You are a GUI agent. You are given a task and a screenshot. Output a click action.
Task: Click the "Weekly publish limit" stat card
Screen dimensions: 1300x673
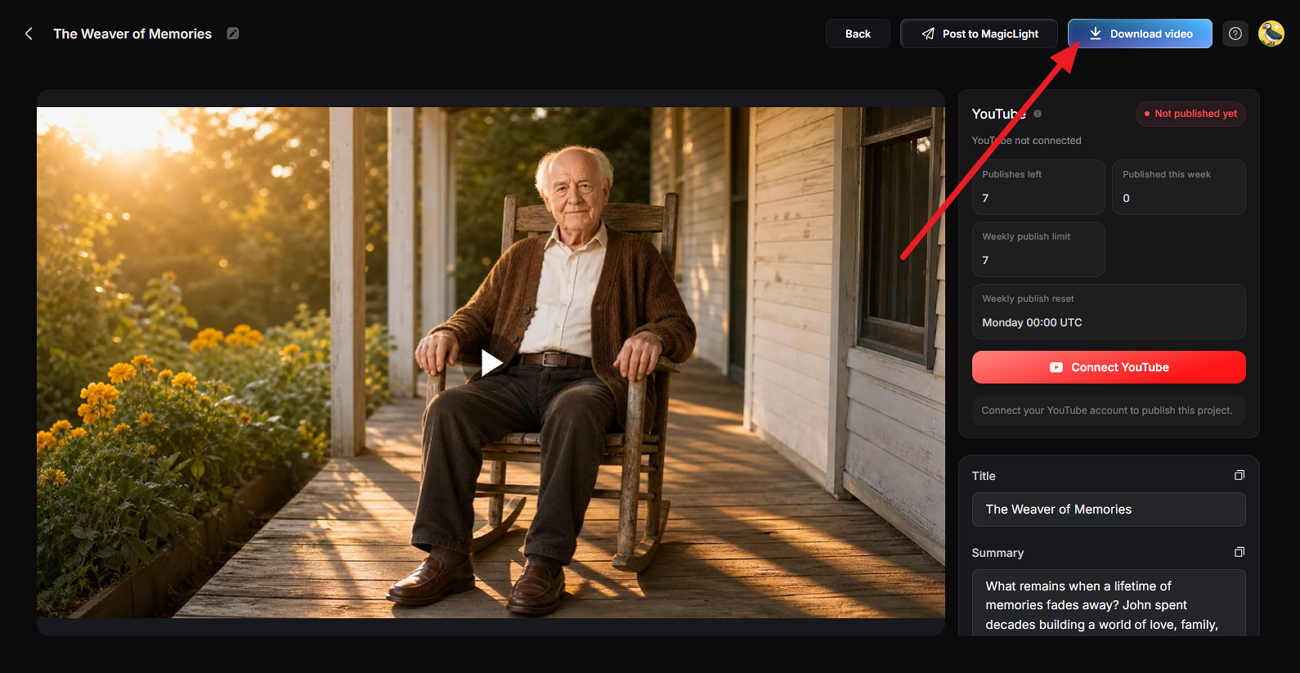[x=1038, y=249]
